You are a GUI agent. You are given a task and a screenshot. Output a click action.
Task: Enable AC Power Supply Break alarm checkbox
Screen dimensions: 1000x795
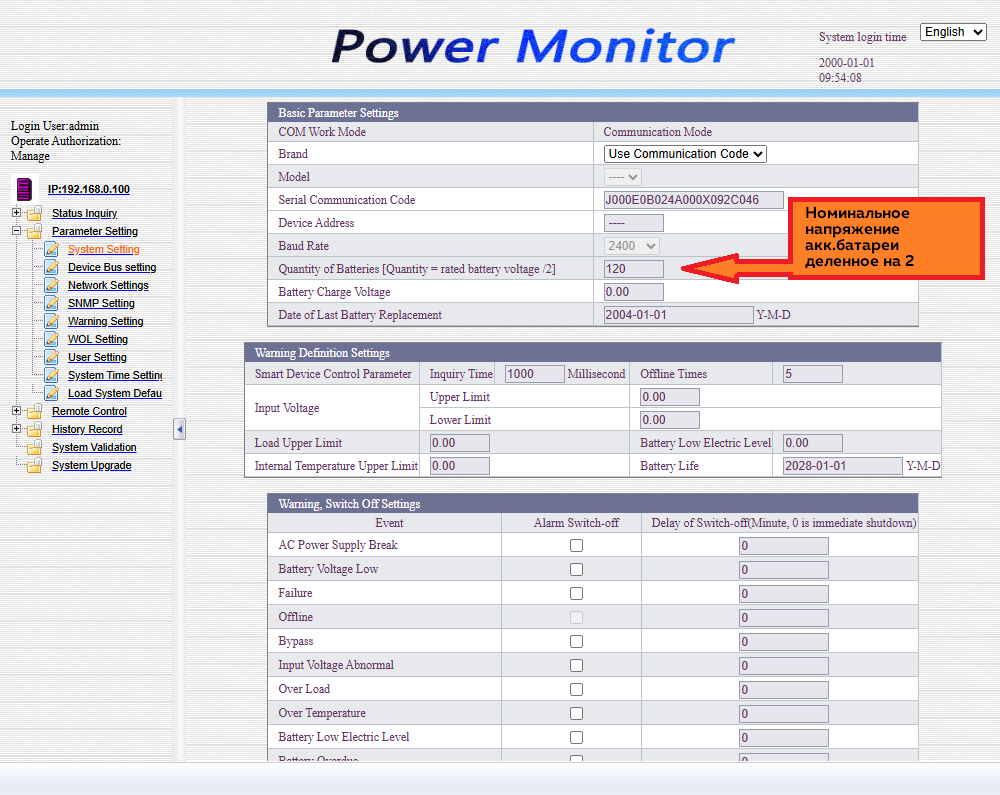[x=576, y=546]
